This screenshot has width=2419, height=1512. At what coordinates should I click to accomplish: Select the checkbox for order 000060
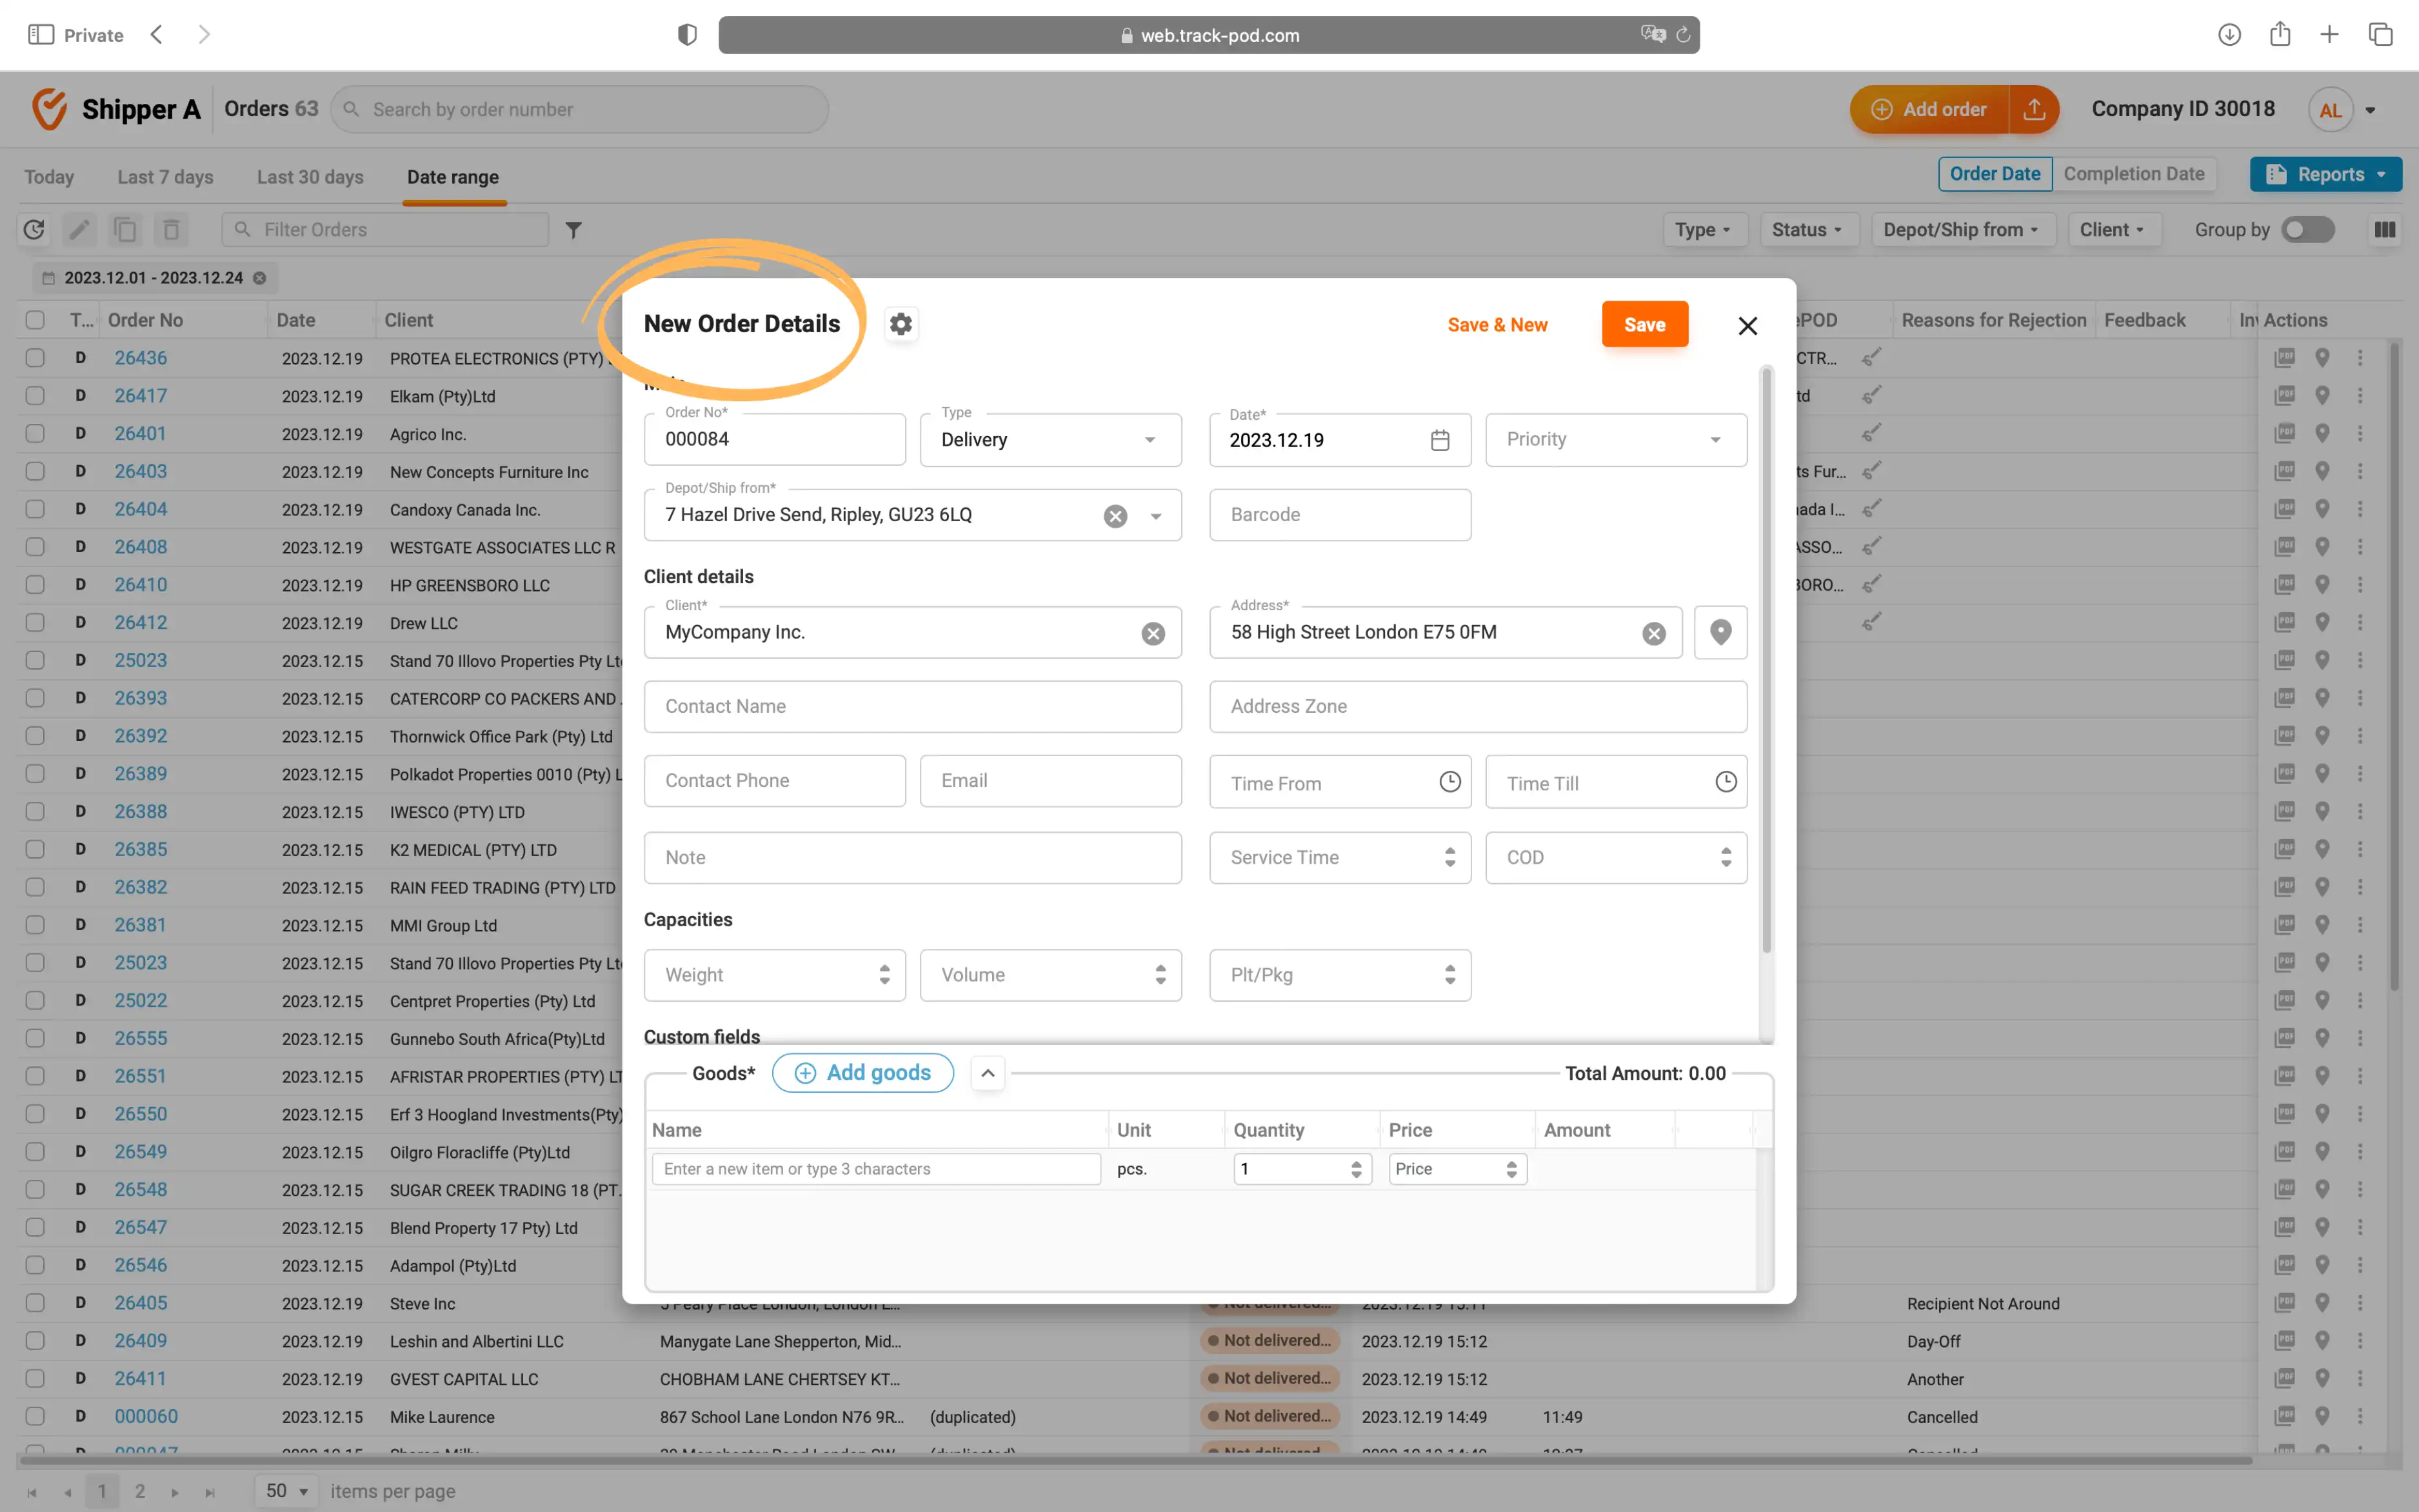pos(35,1416)
